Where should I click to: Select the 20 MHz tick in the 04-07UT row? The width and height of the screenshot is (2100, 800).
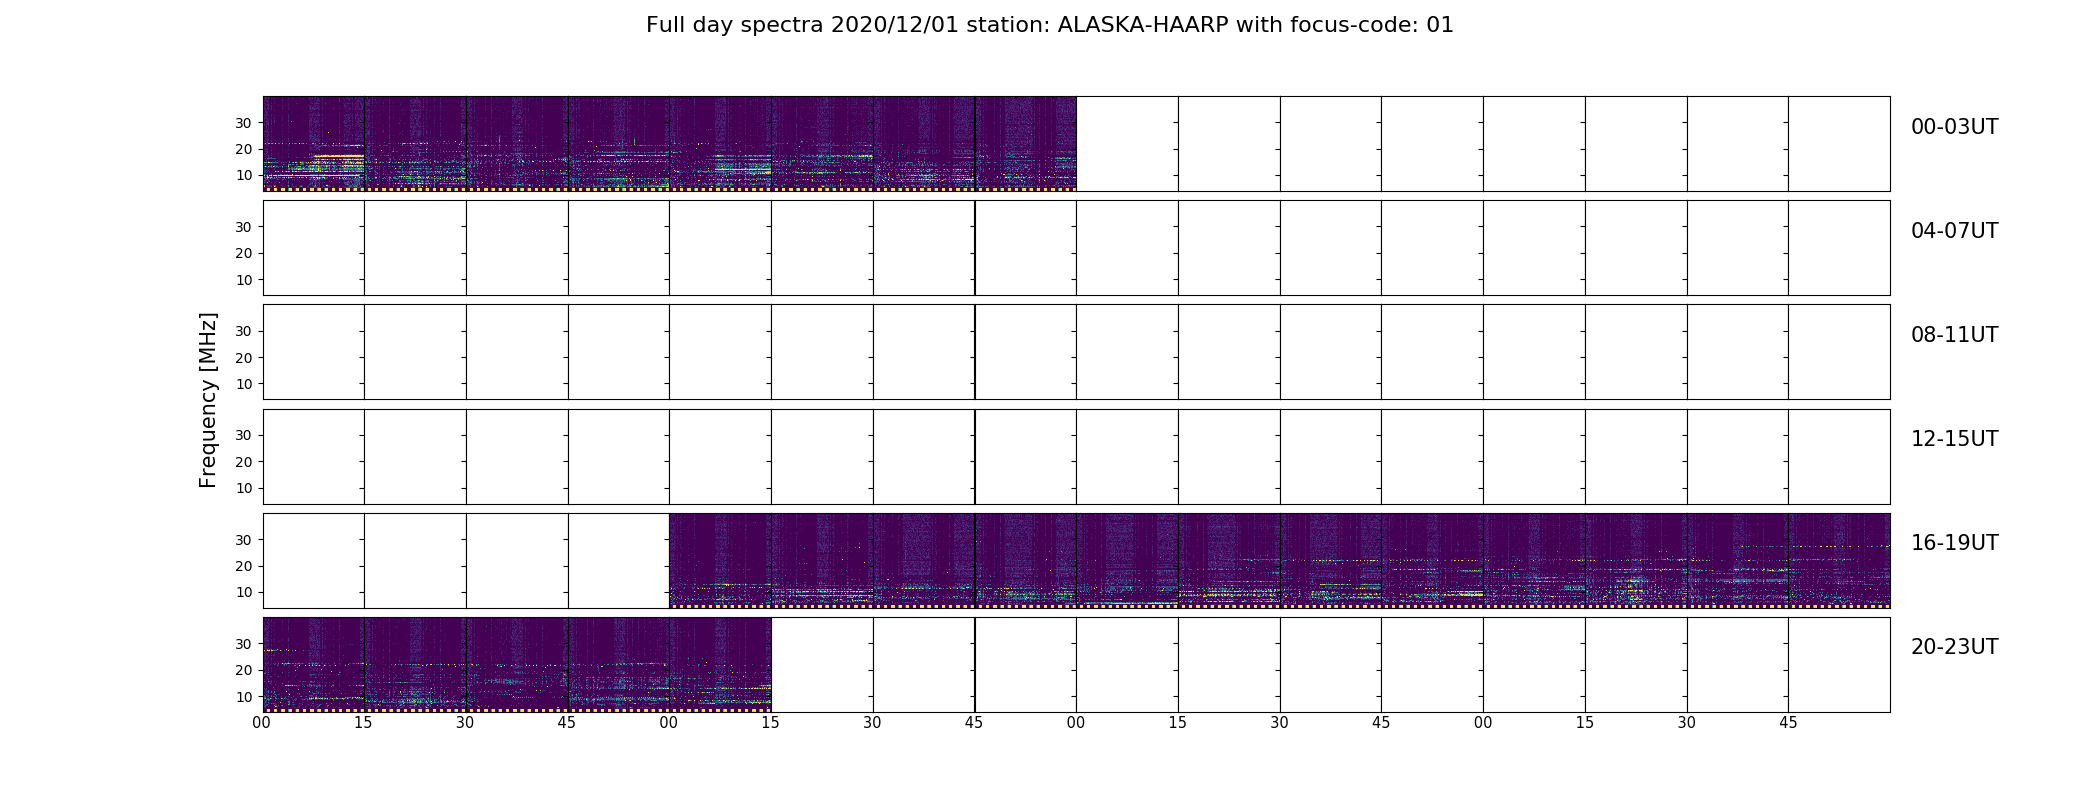(x=244, y=253)
